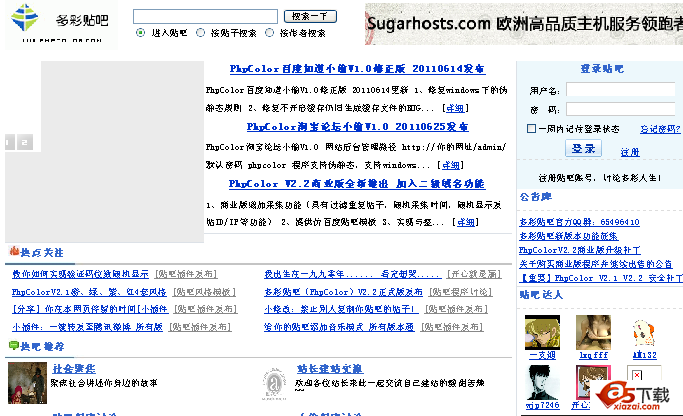Open PhpColor V2.2商业版全新推出 headline
The width and height of the screenshot is (683, 416).
[x=357, y=184]
